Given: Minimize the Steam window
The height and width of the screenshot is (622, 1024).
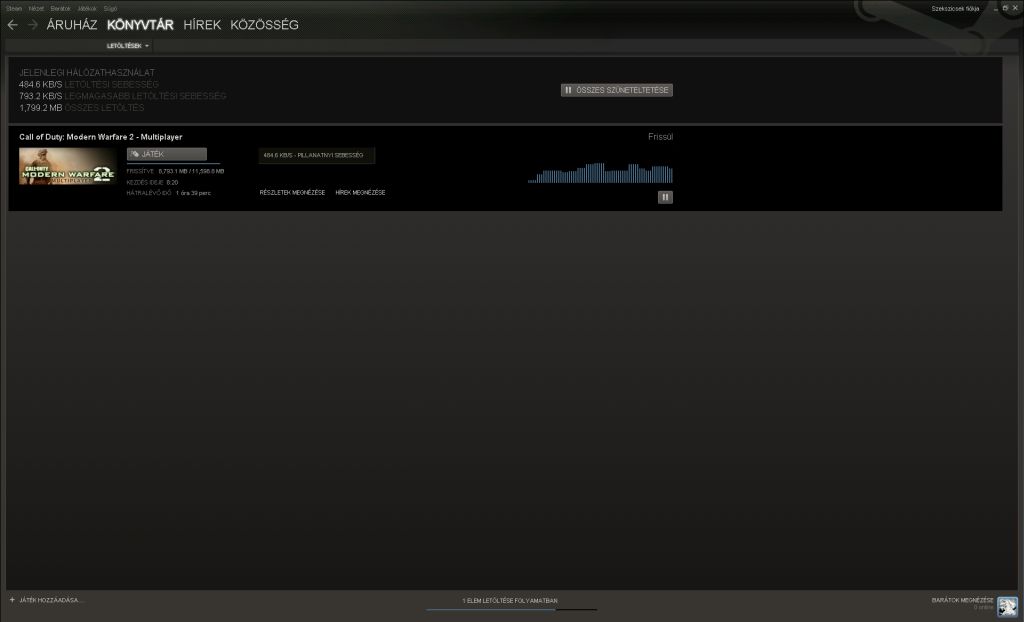Looking at the screenshot, I should 995,8.
